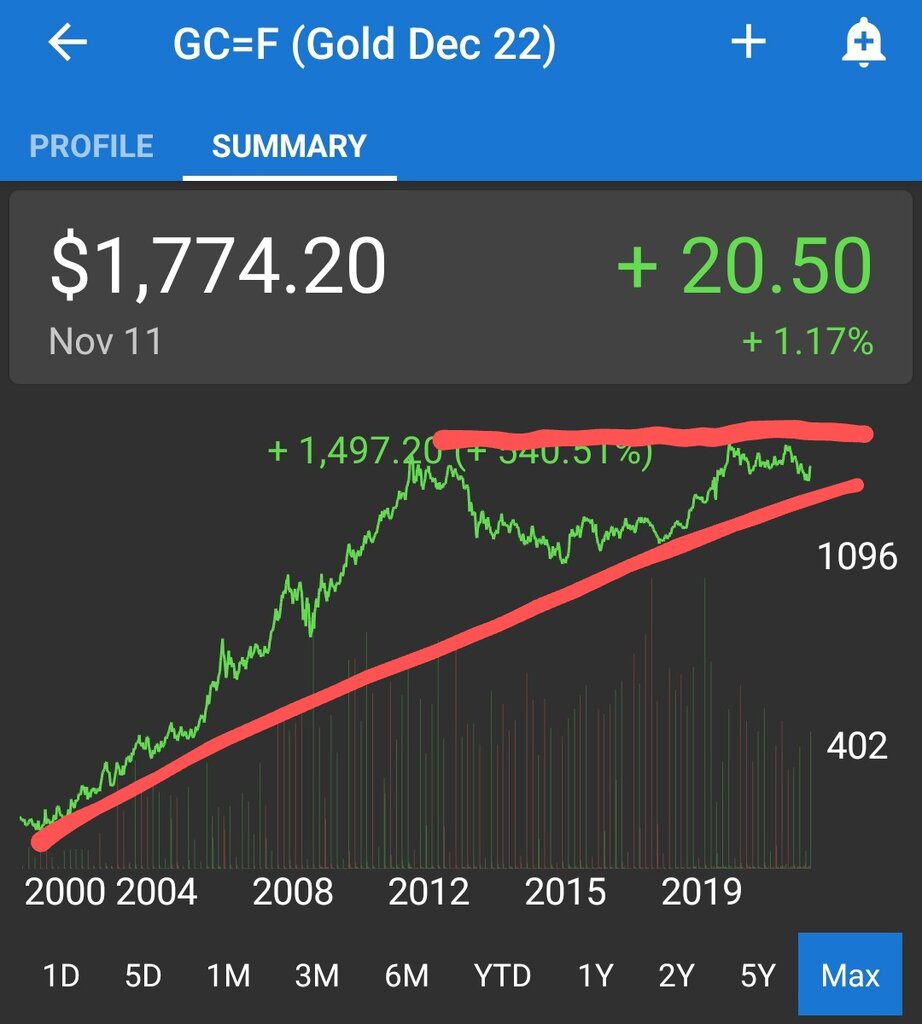Select the Max range button
The image size is (922, 1024).
[849, 975]
